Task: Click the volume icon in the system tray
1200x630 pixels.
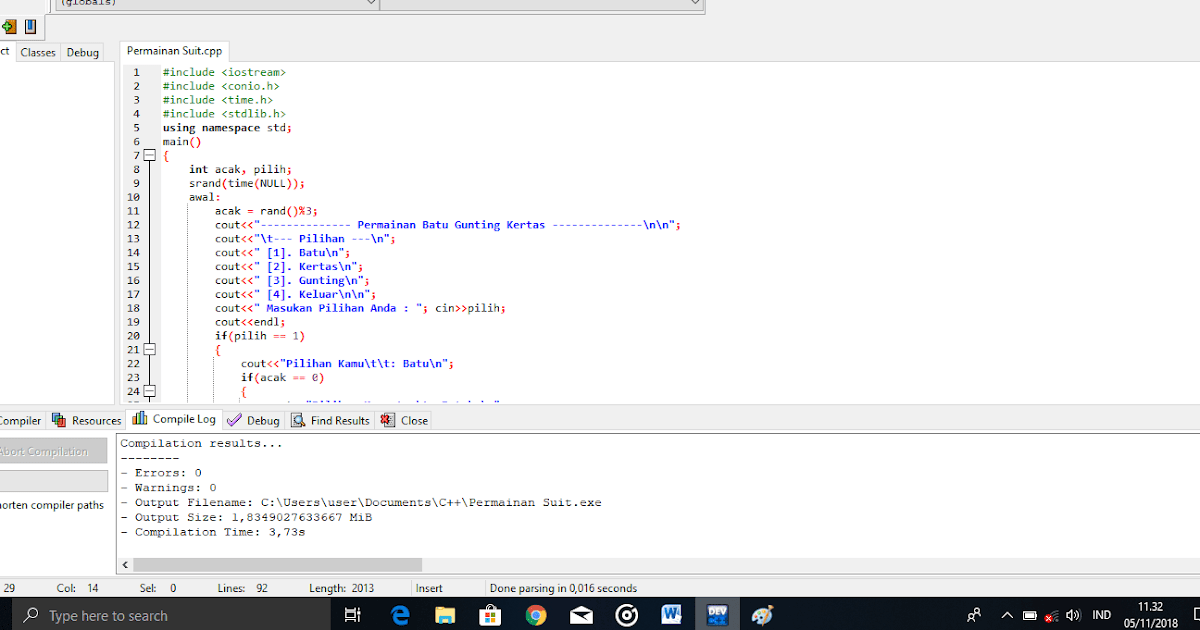Action: (x=1074, y=614)
